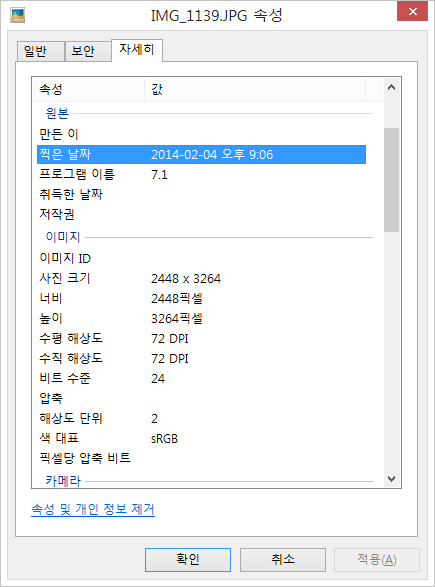This screenshot has height=587, width=435.
Task: Click the 값 column header
Action: 255,89
